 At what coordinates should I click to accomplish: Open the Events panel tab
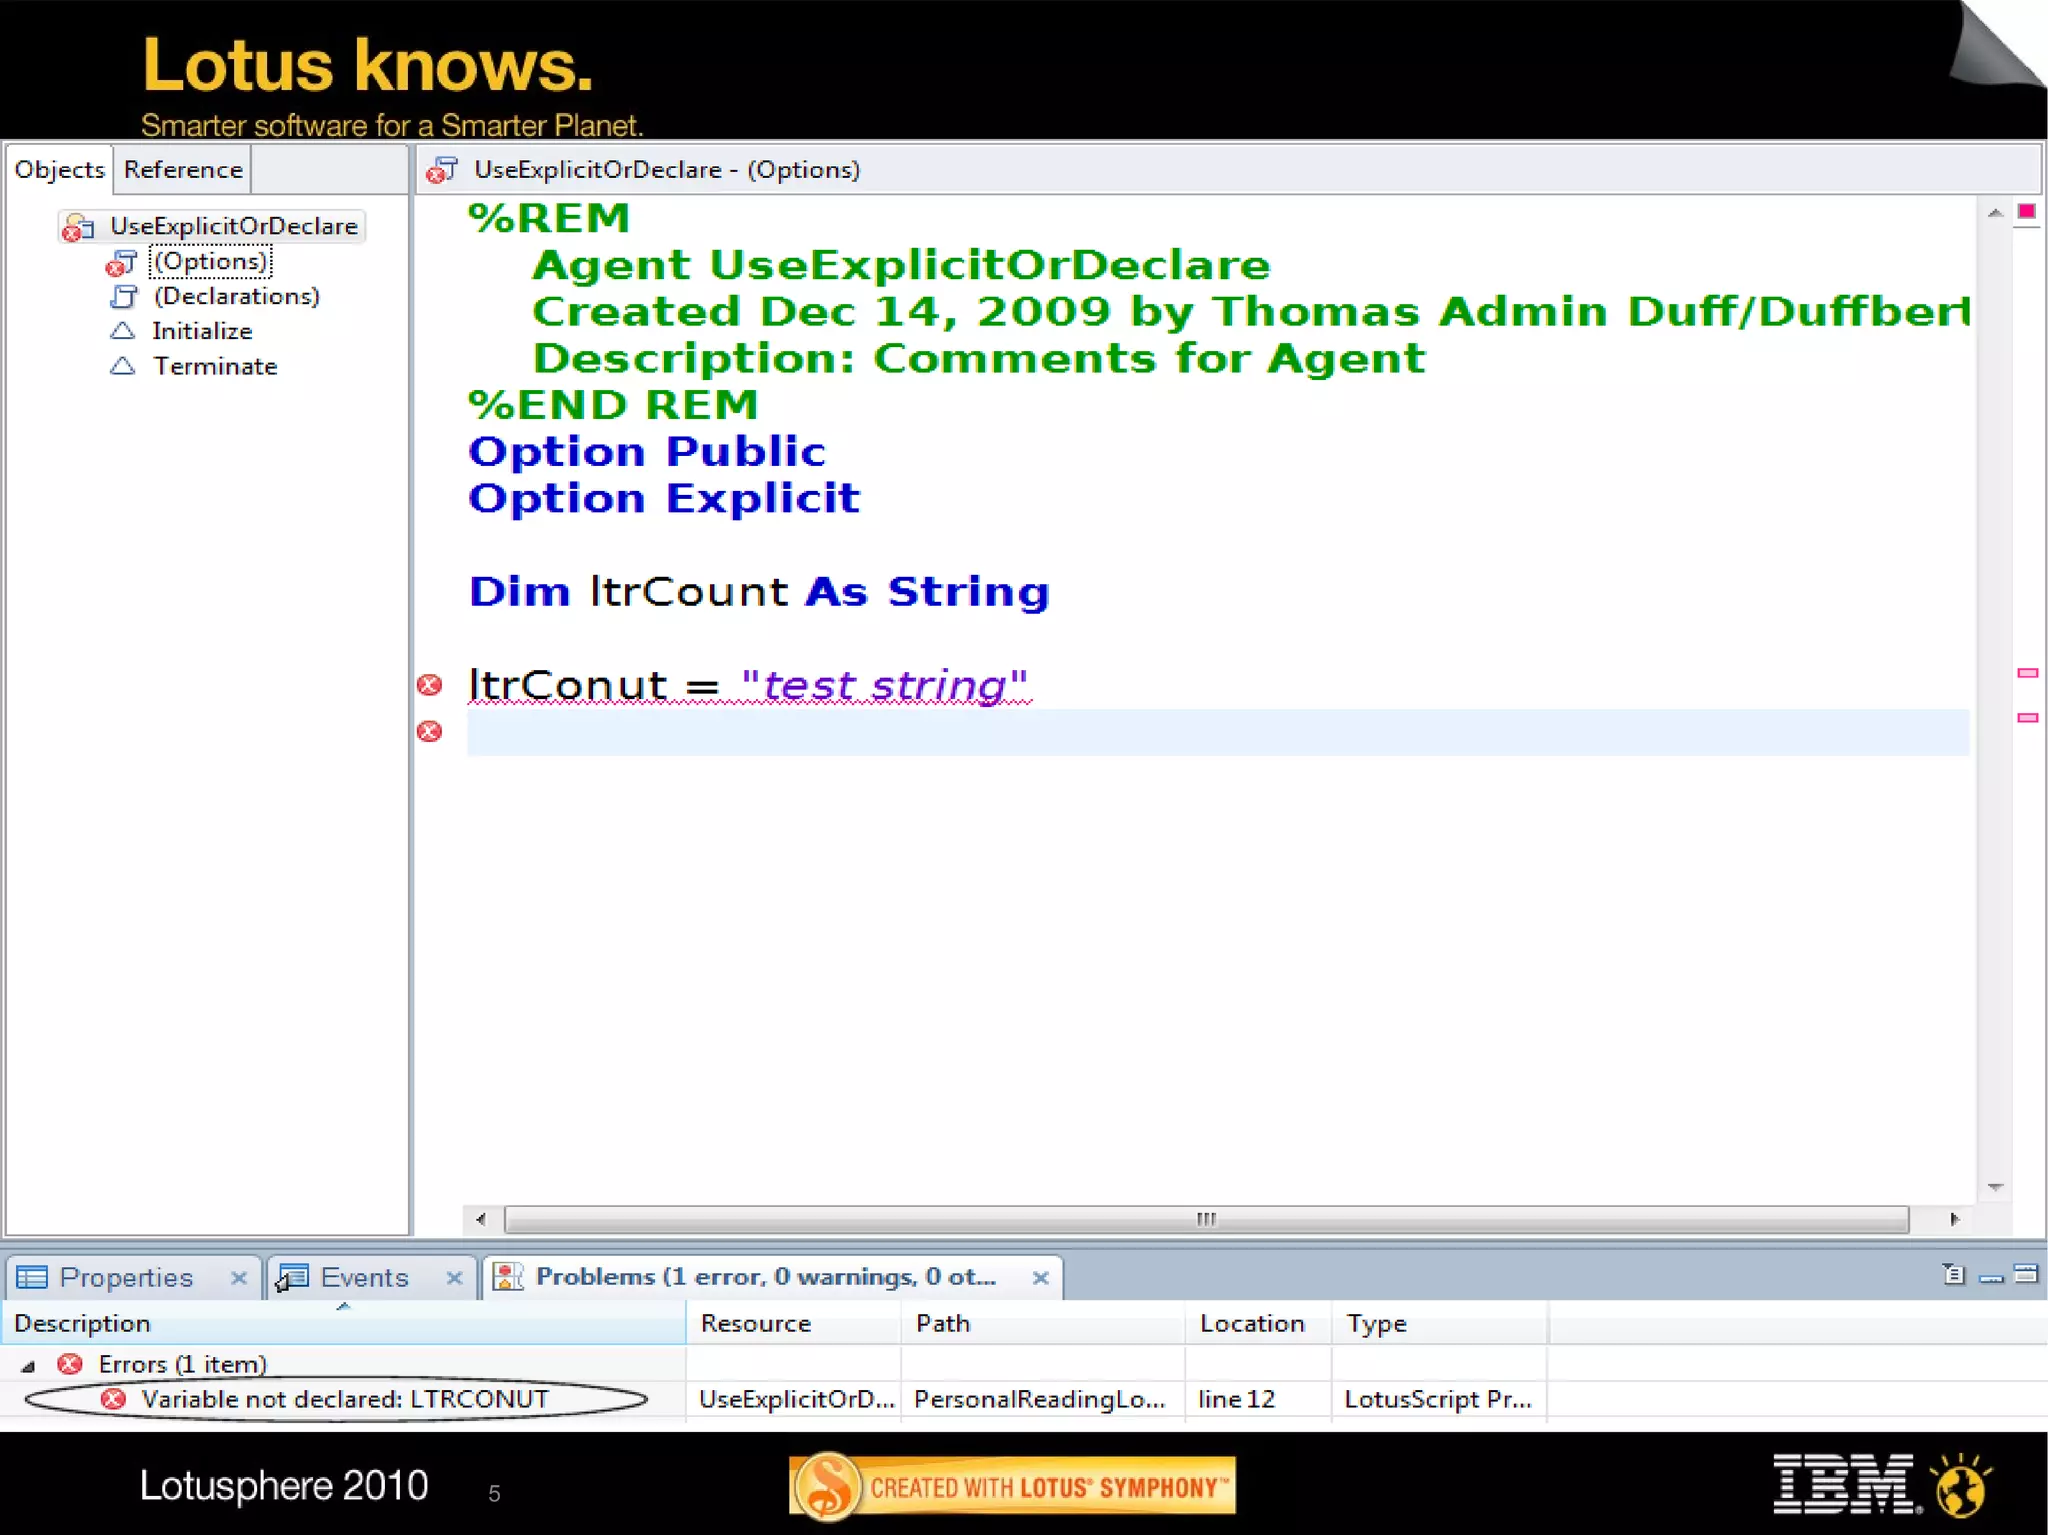tap(364, 1277)
